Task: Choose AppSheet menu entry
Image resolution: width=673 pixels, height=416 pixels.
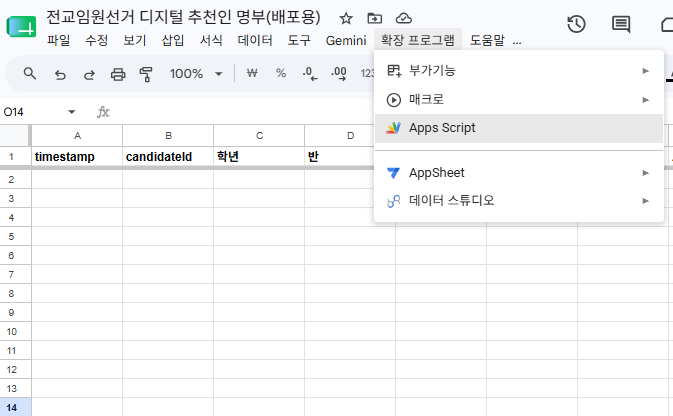Action: (519, 173)
